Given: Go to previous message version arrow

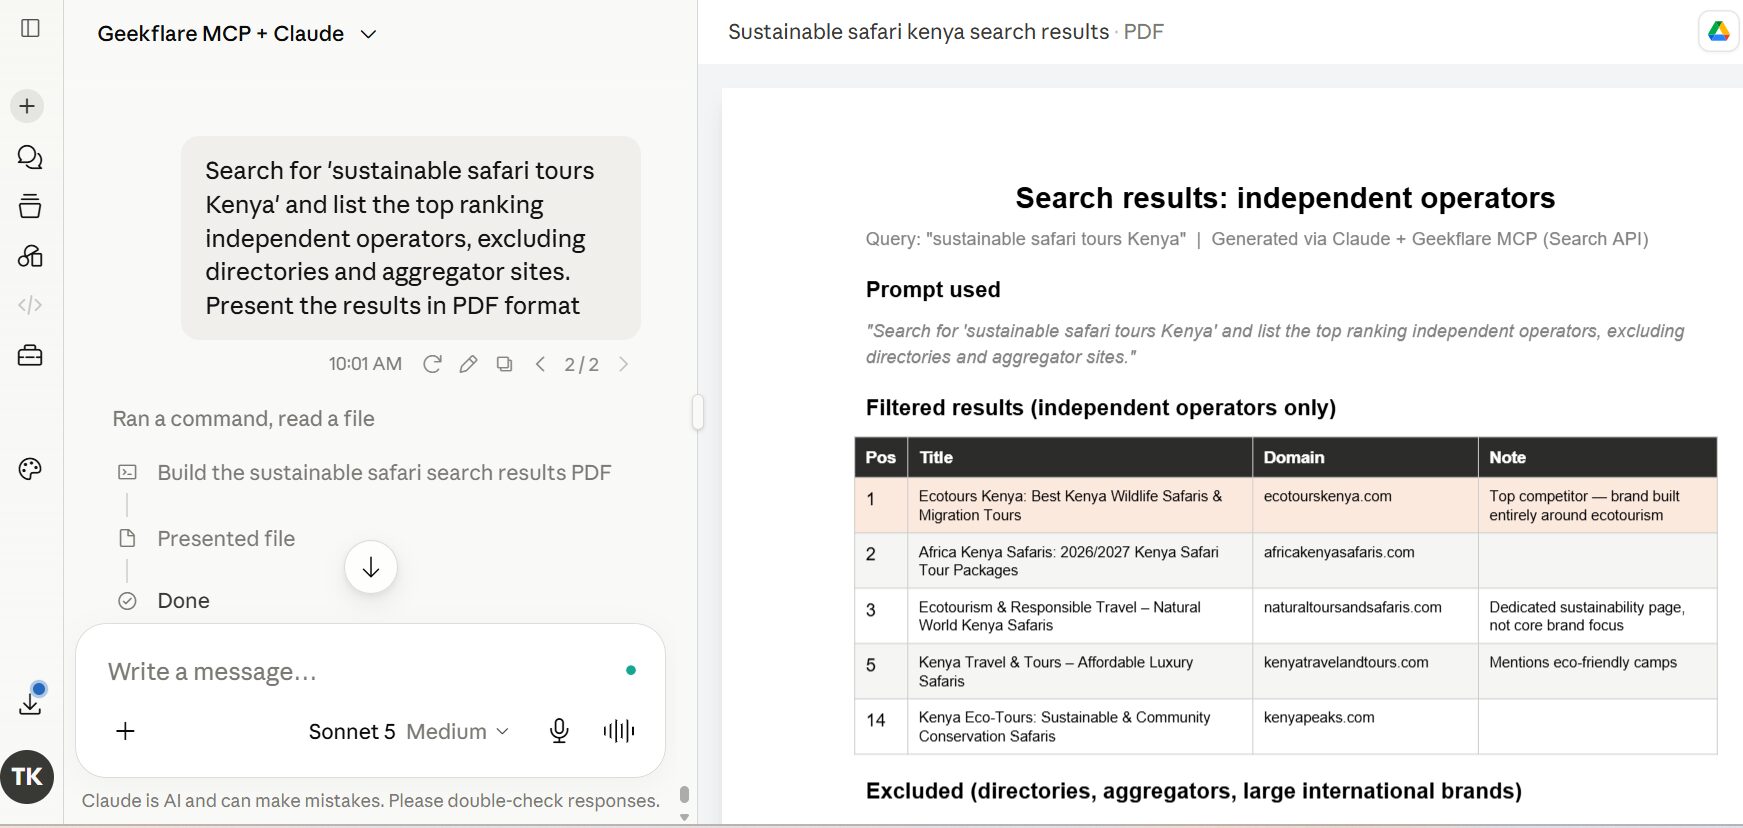Looking at the screenshot, I should click(540, 364).
